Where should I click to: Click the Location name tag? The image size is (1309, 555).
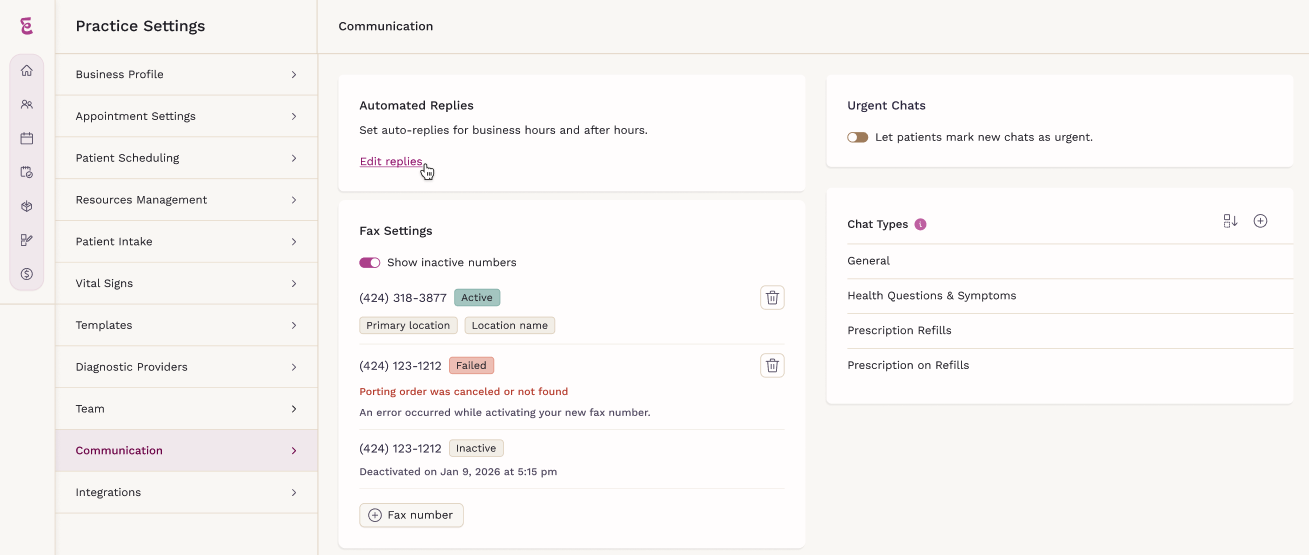[510, 325]
